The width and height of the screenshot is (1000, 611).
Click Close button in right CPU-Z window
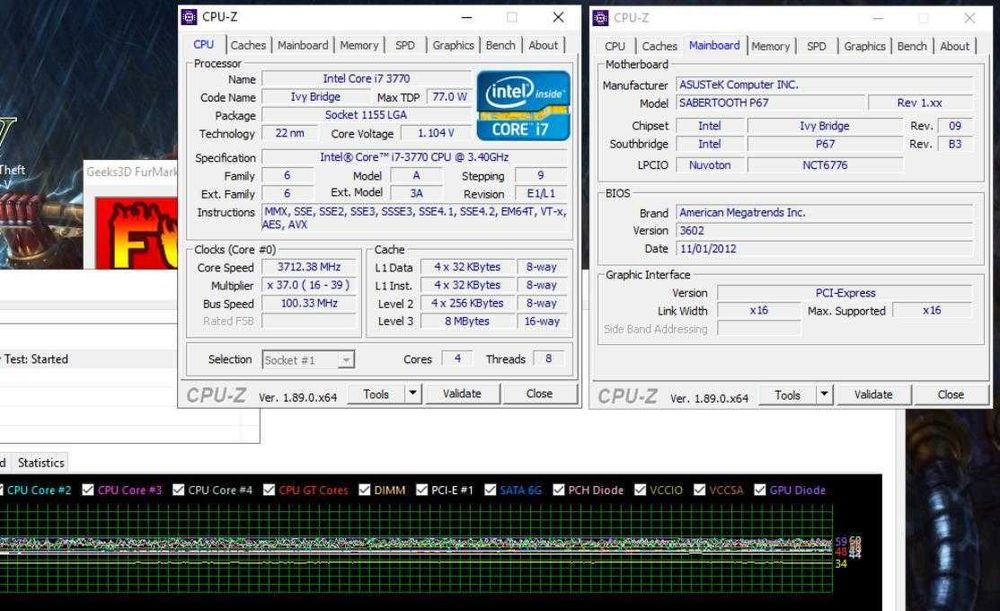coord(951,395)
